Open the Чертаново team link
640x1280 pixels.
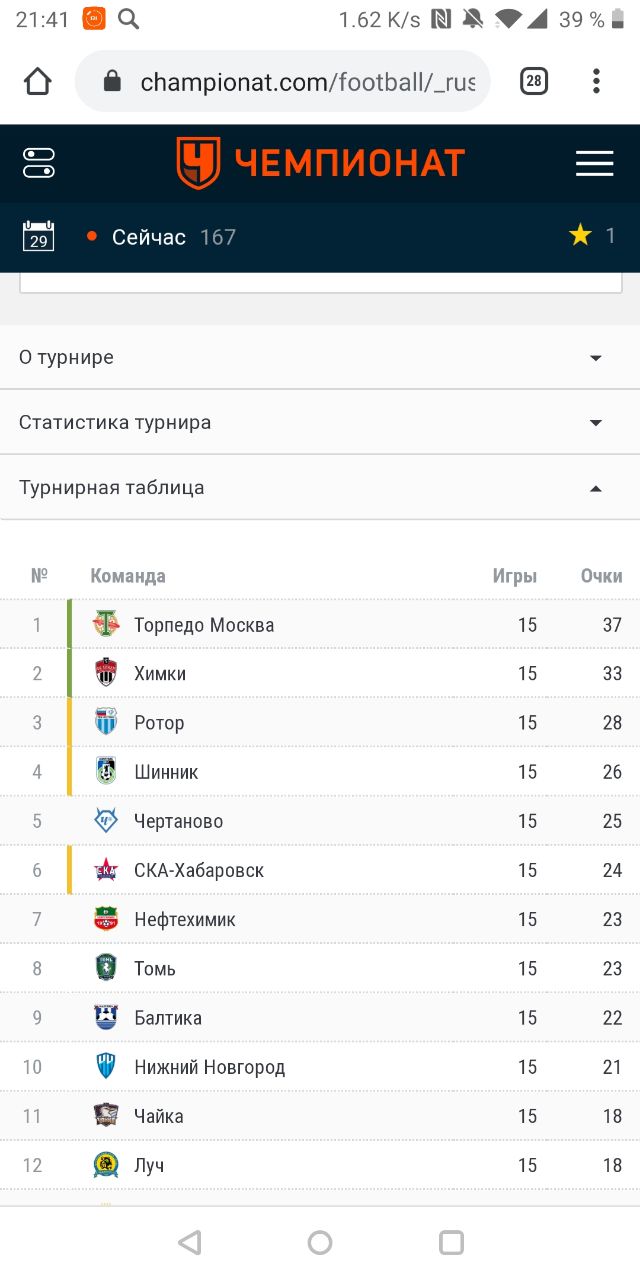click(x=179, y=821)
